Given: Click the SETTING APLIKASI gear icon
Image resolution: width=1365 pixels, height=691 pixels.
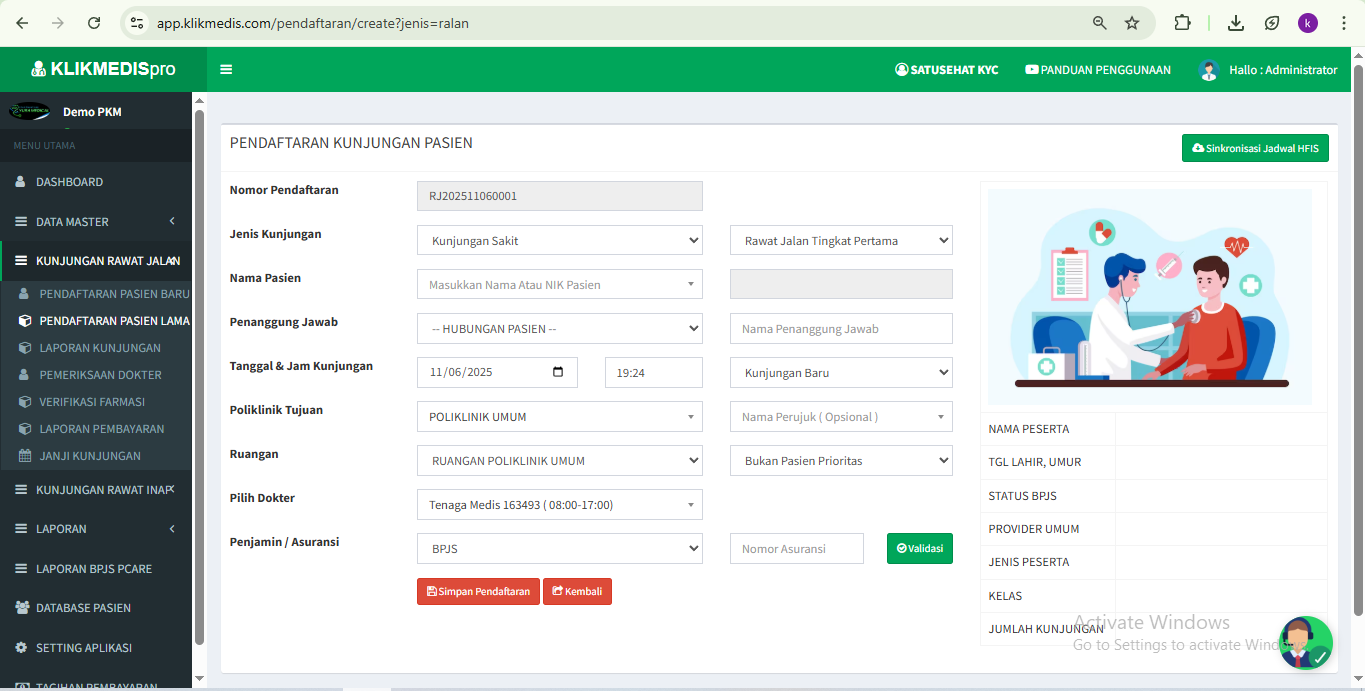Looking at the screenshot, I should pos(21,648).
